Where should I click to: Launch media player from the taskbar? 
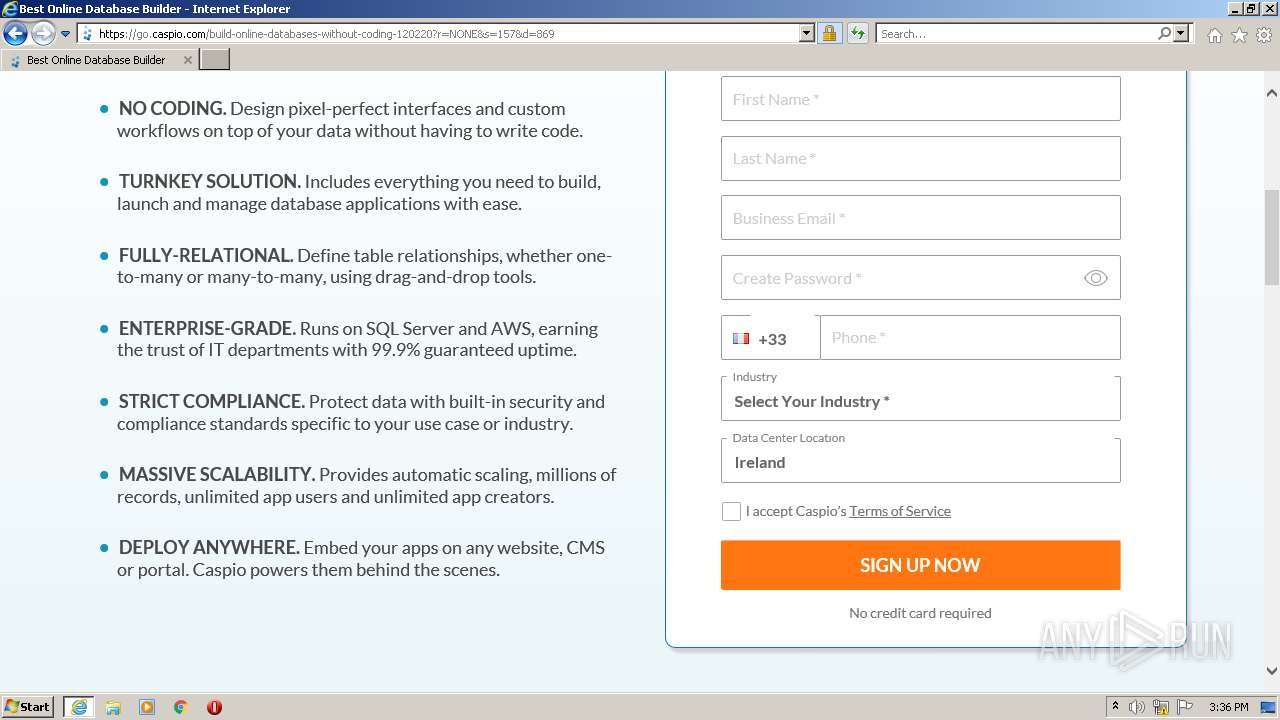(x=147, y=707)
